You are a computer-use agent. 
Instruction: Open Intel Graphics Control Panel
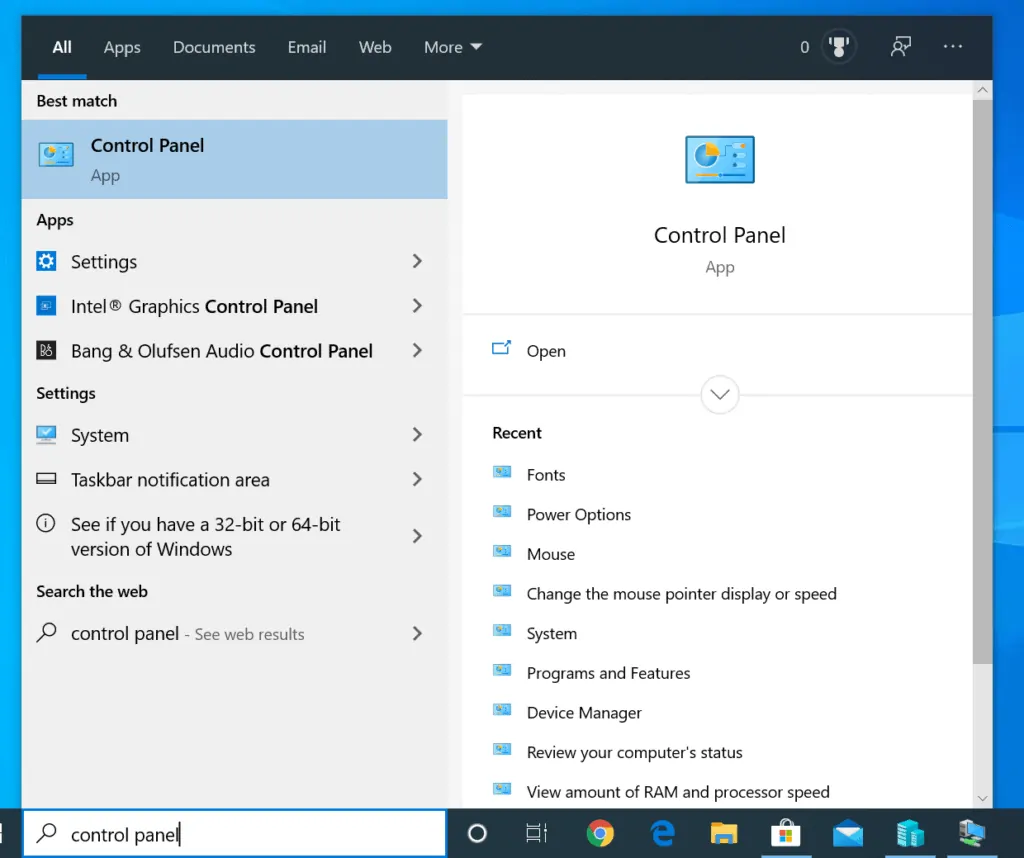pos(195,306)
